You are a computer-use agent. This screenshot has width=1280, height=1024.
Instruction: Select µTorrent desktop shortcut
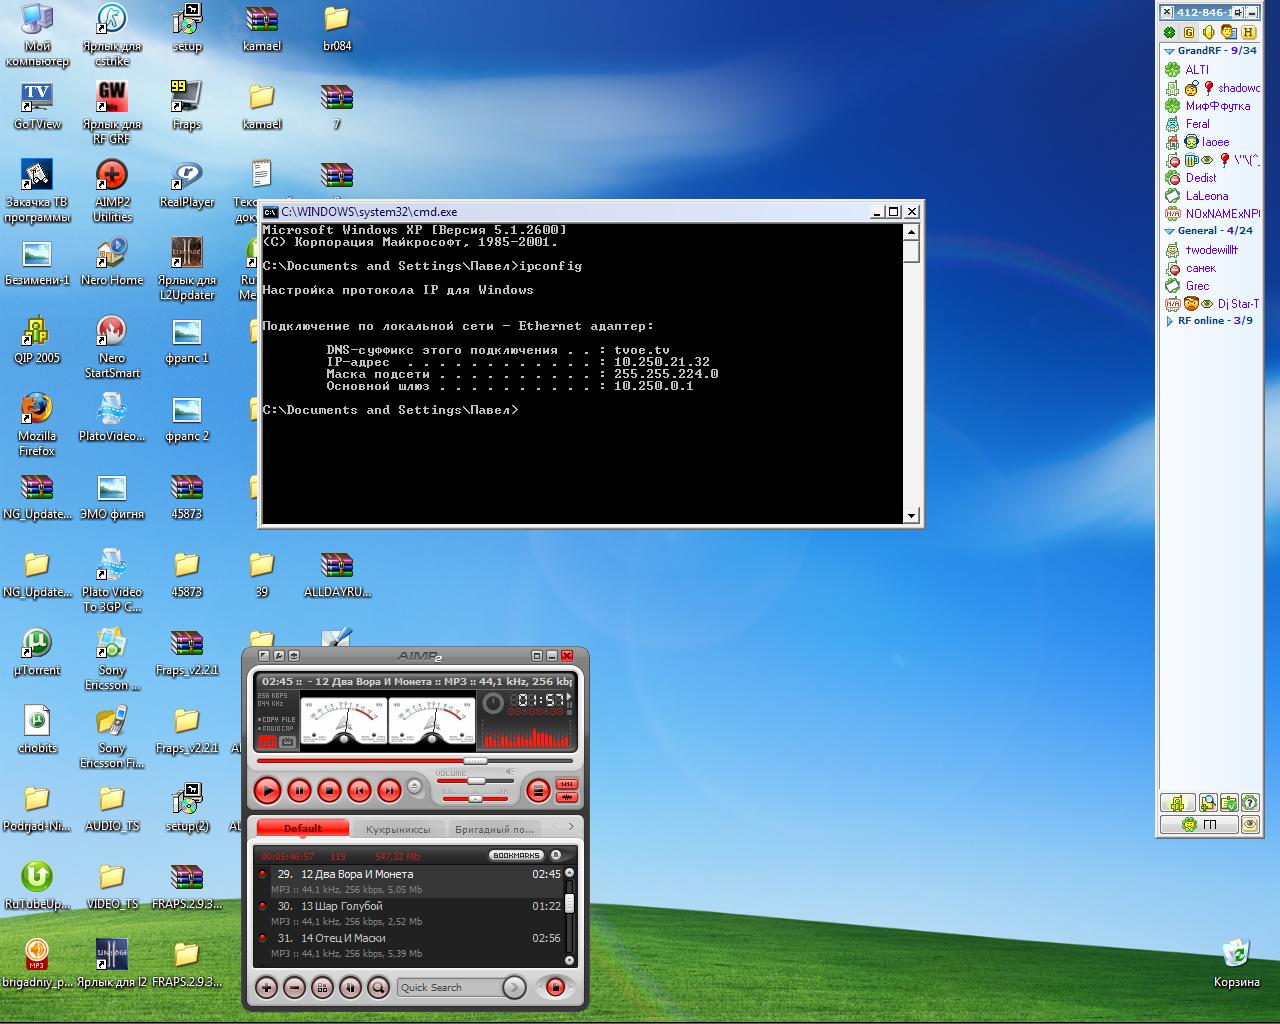[x=37, y=652]
